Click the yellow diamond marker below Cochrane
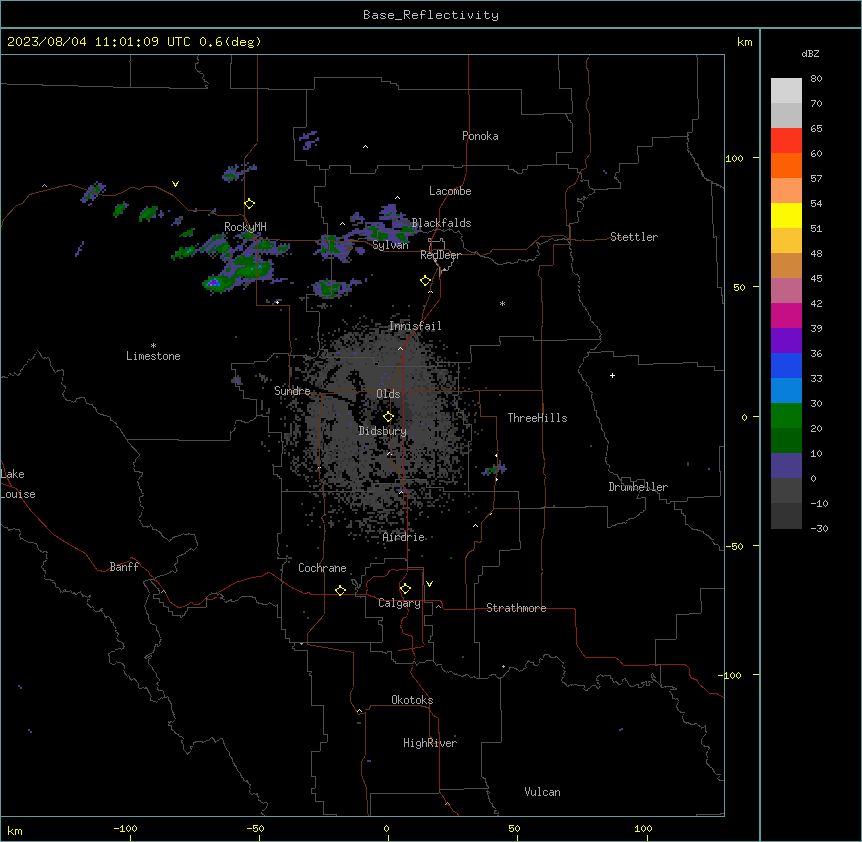 coord(340,590)
